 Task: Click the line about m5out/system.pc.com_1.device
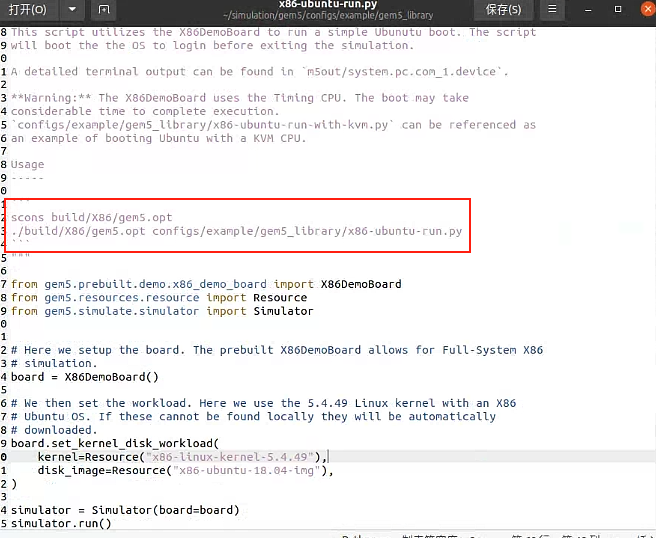260,72
